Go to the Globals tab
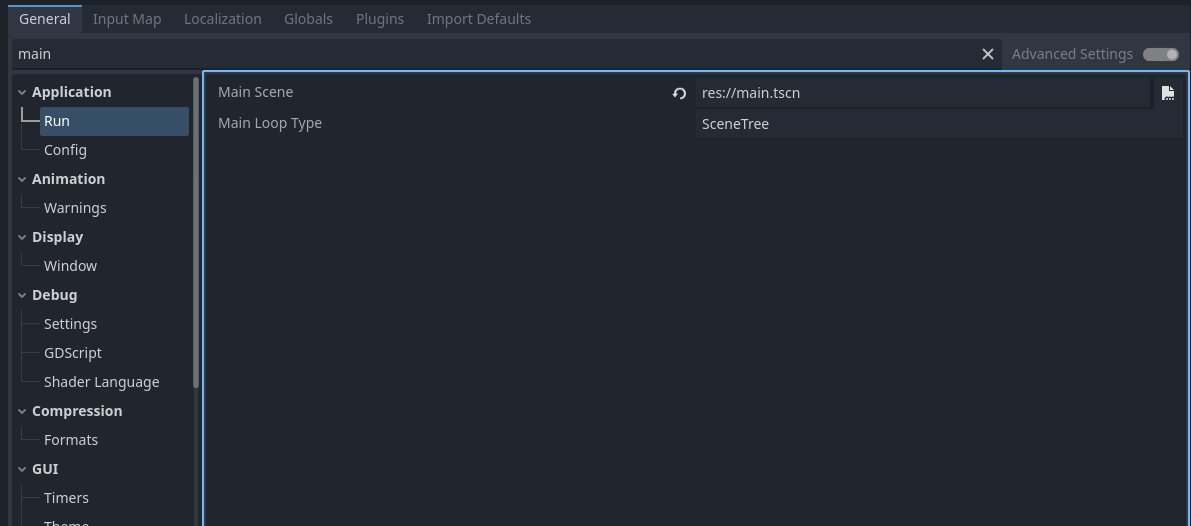 (308, 19)
